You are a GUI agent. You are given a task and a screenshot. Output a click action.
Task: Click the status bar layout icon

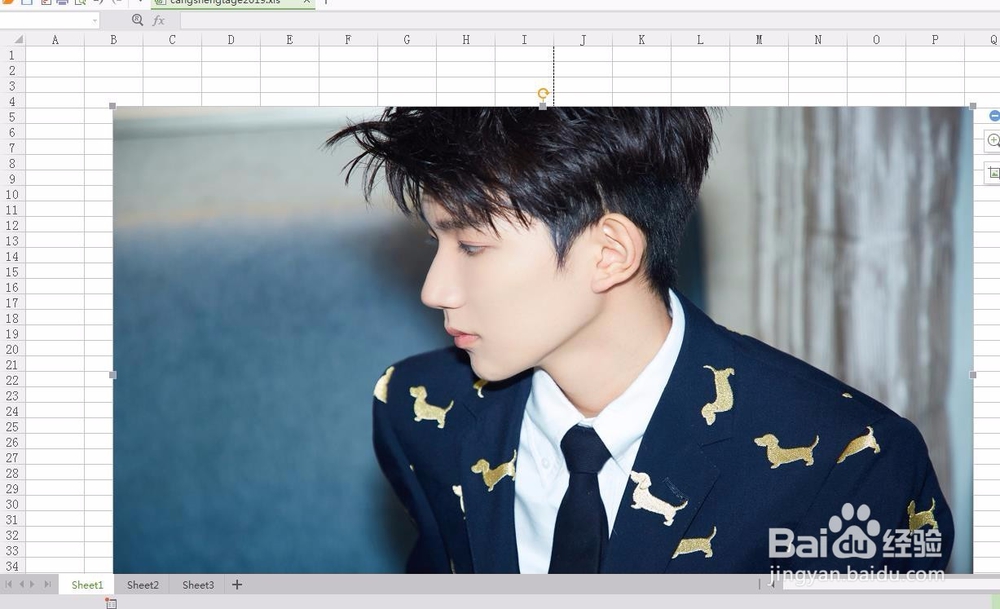[x=111, y=603]
